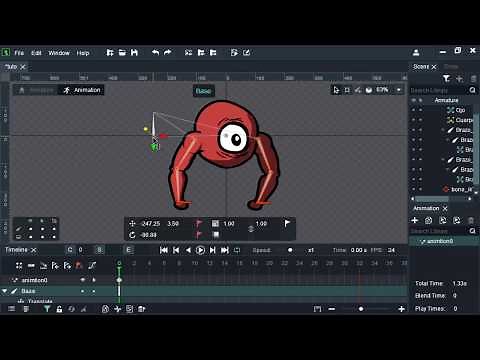Click the translate move icon in transform bar
Screen dimensions: 480x360
132,224
